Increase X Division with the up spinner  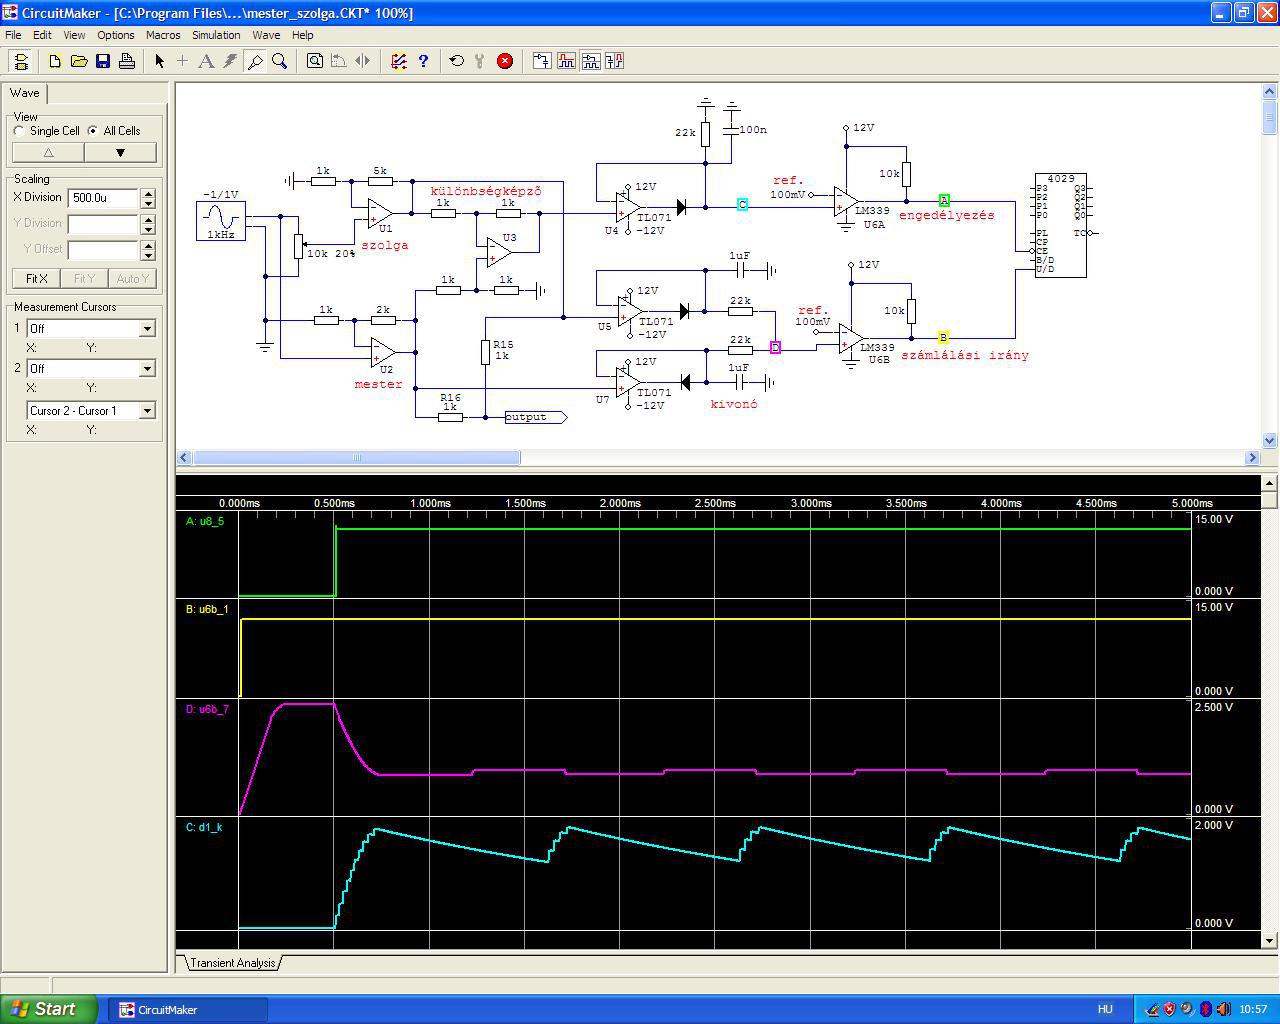pyautogui.click(x=148, y=193)
